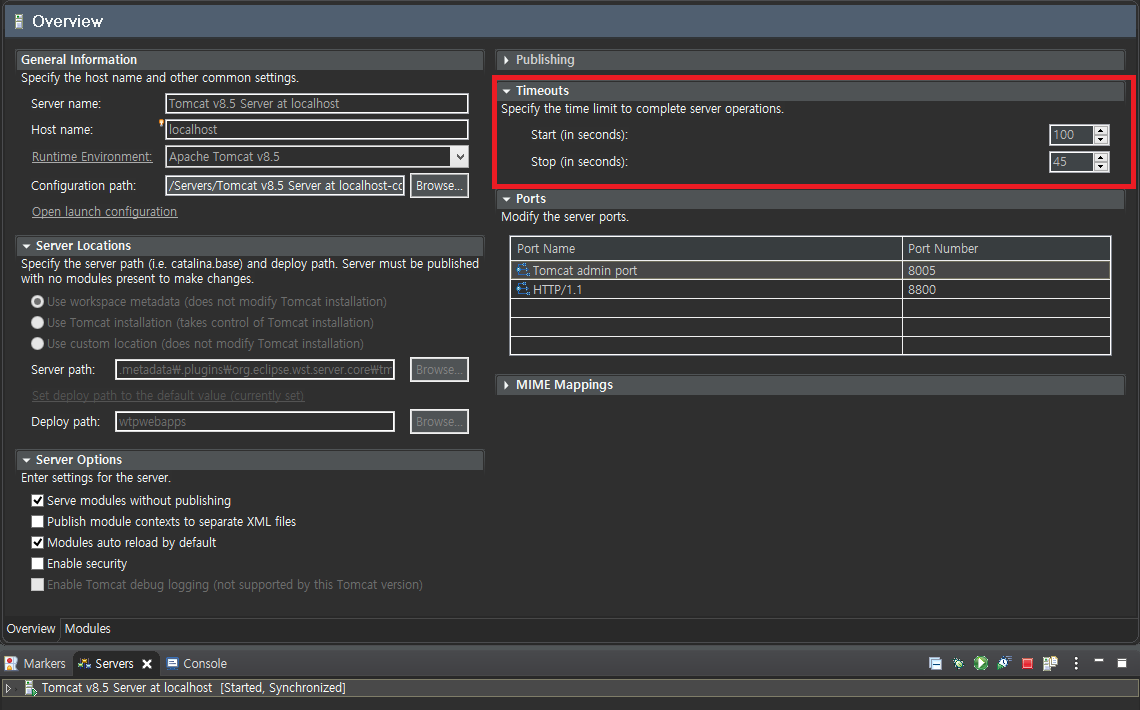This screenshot has width=1140, height=710.
Task: Click the Server path text field
Action: [x=254, y=370]
